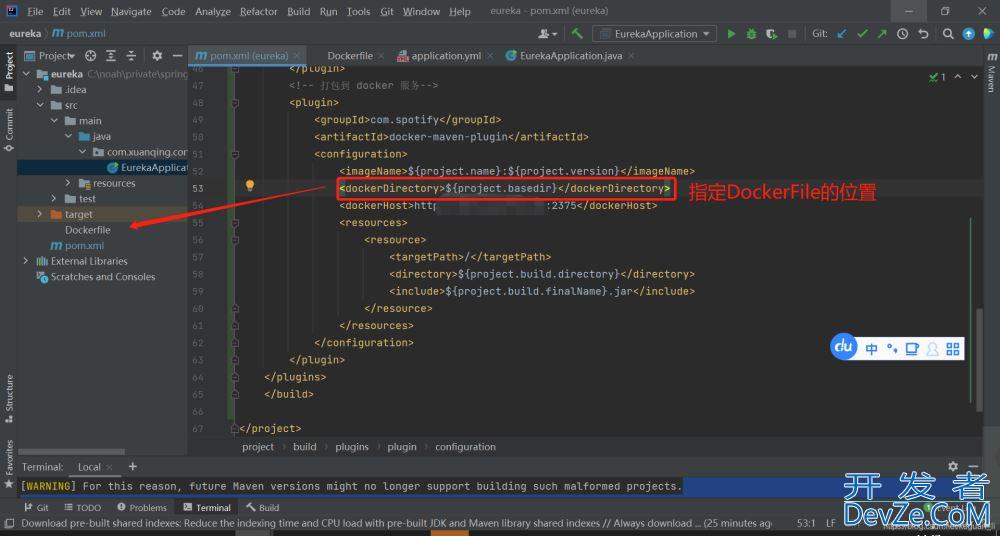Add a new terminal session with plus
1000x536 pixels.
click(133, 466)
